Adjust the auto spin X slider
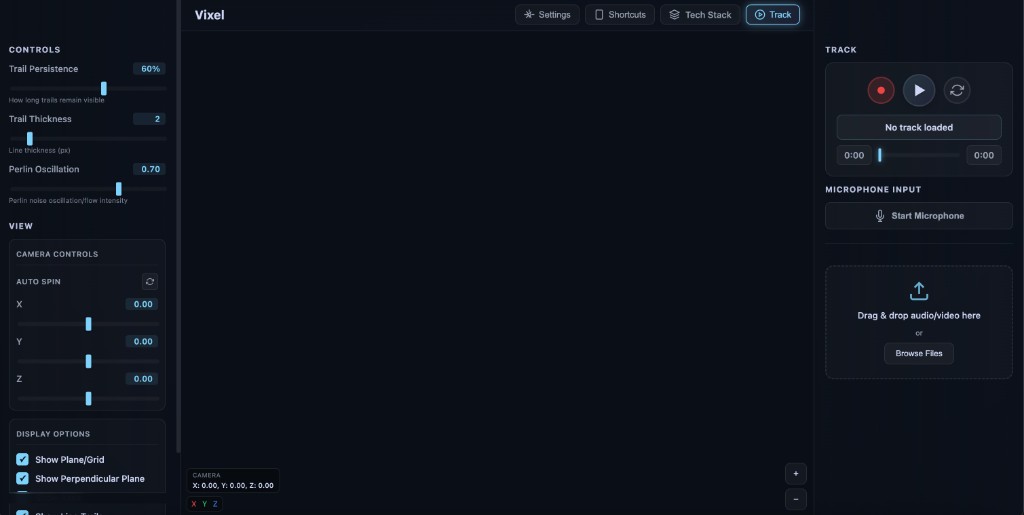The width and height of the screenshot is (1024, 515). tap(88, 324)
